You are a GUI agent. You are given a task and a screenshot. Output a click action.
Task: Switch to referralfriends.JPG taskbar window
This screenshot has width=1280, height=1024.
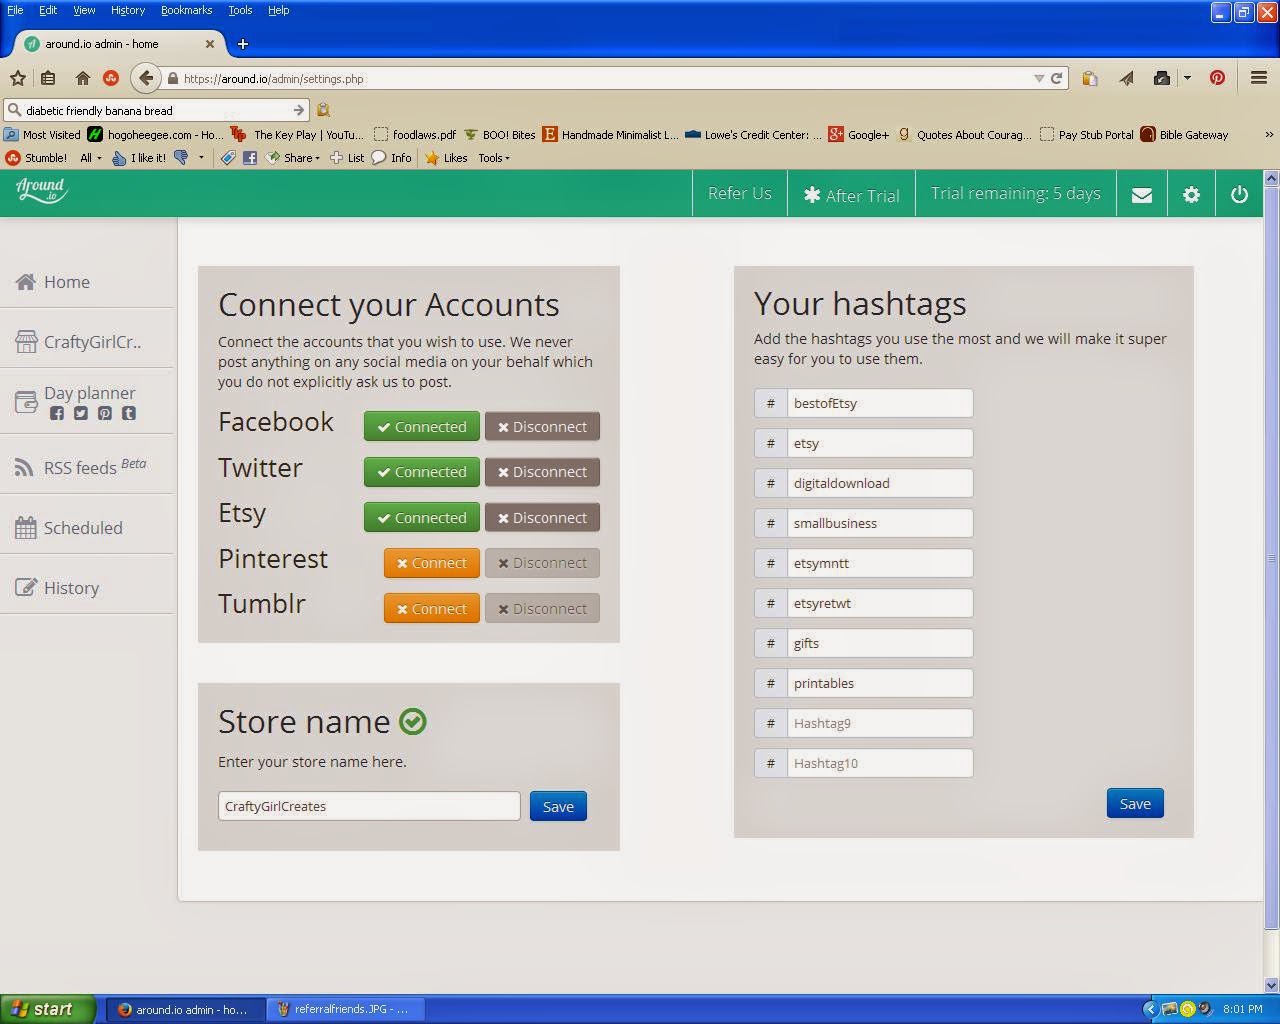click(346, 1009)
